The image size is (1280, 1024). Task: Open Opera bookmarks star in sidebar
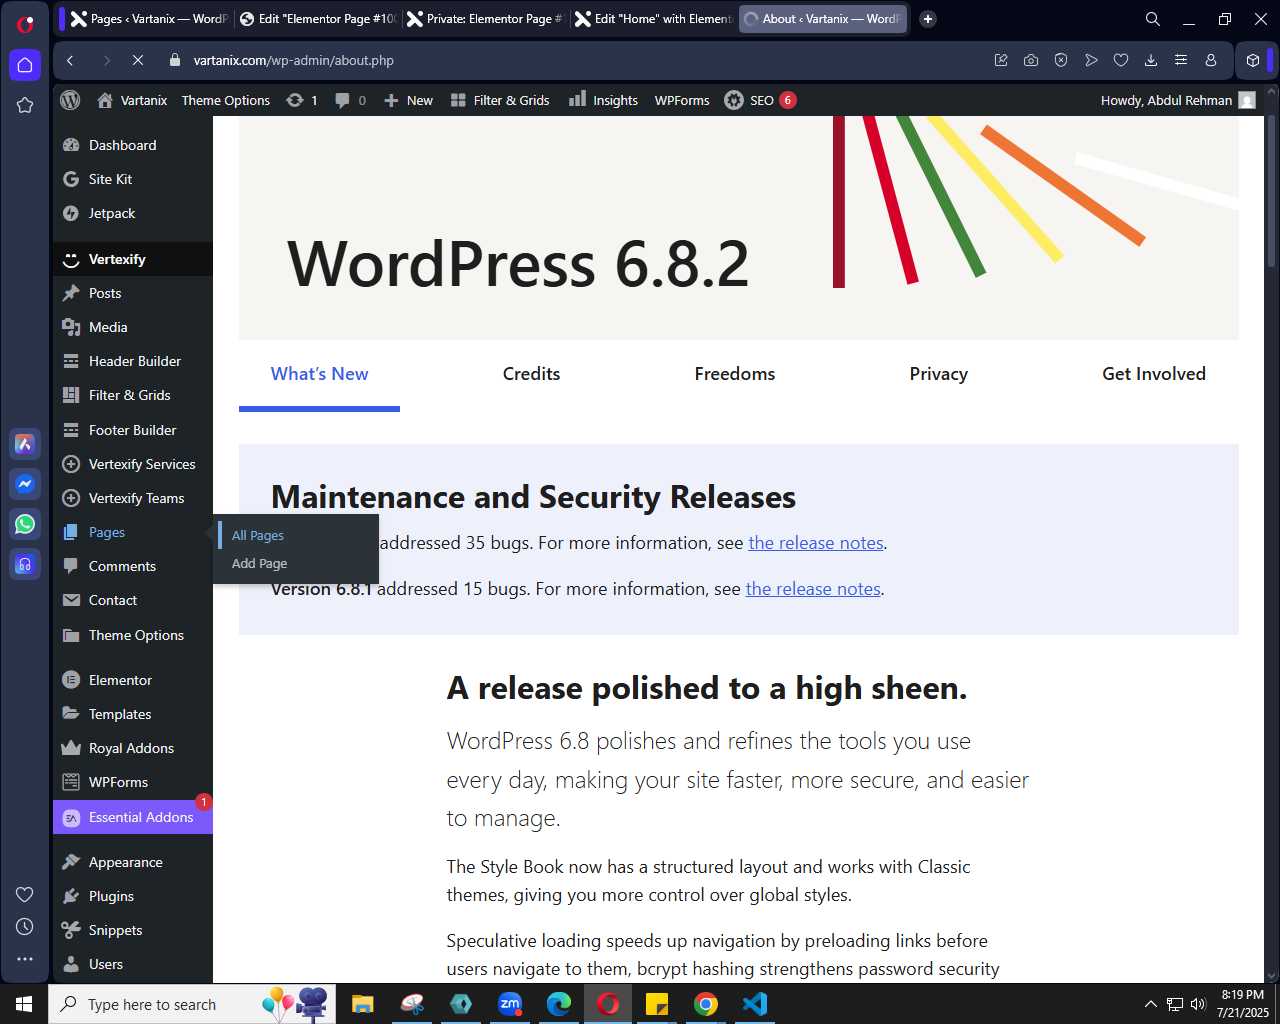pyautogui.click(x=25, y=105)
